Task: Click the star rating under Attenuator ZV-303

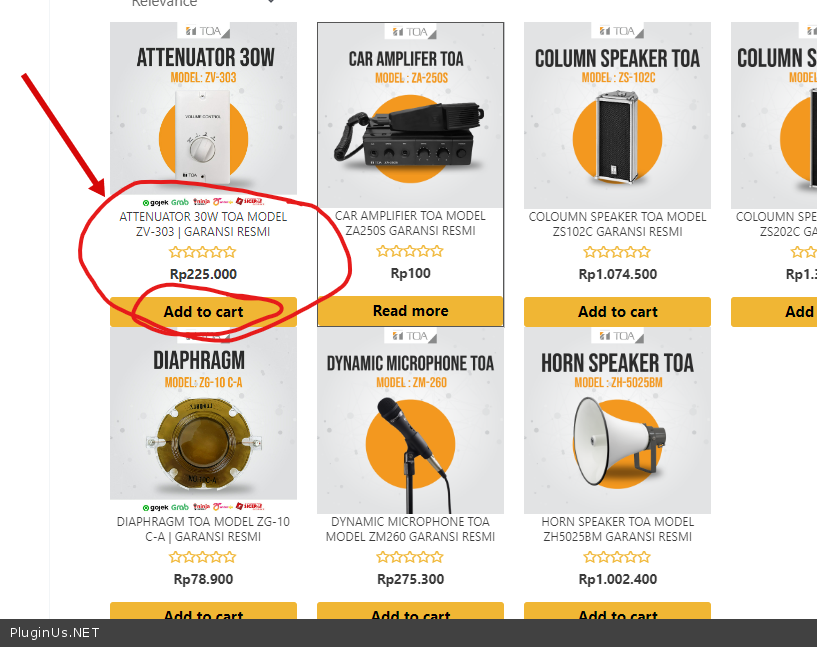Action: [203, 253]
